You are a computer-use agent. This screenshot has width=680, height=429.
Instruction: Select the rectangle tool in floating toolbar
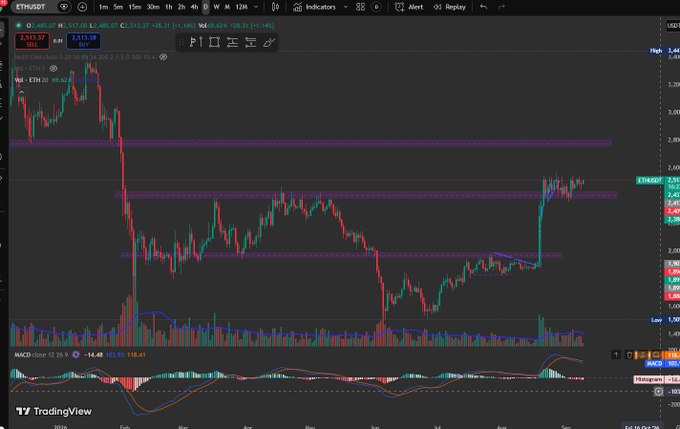(x=214, y=42)
